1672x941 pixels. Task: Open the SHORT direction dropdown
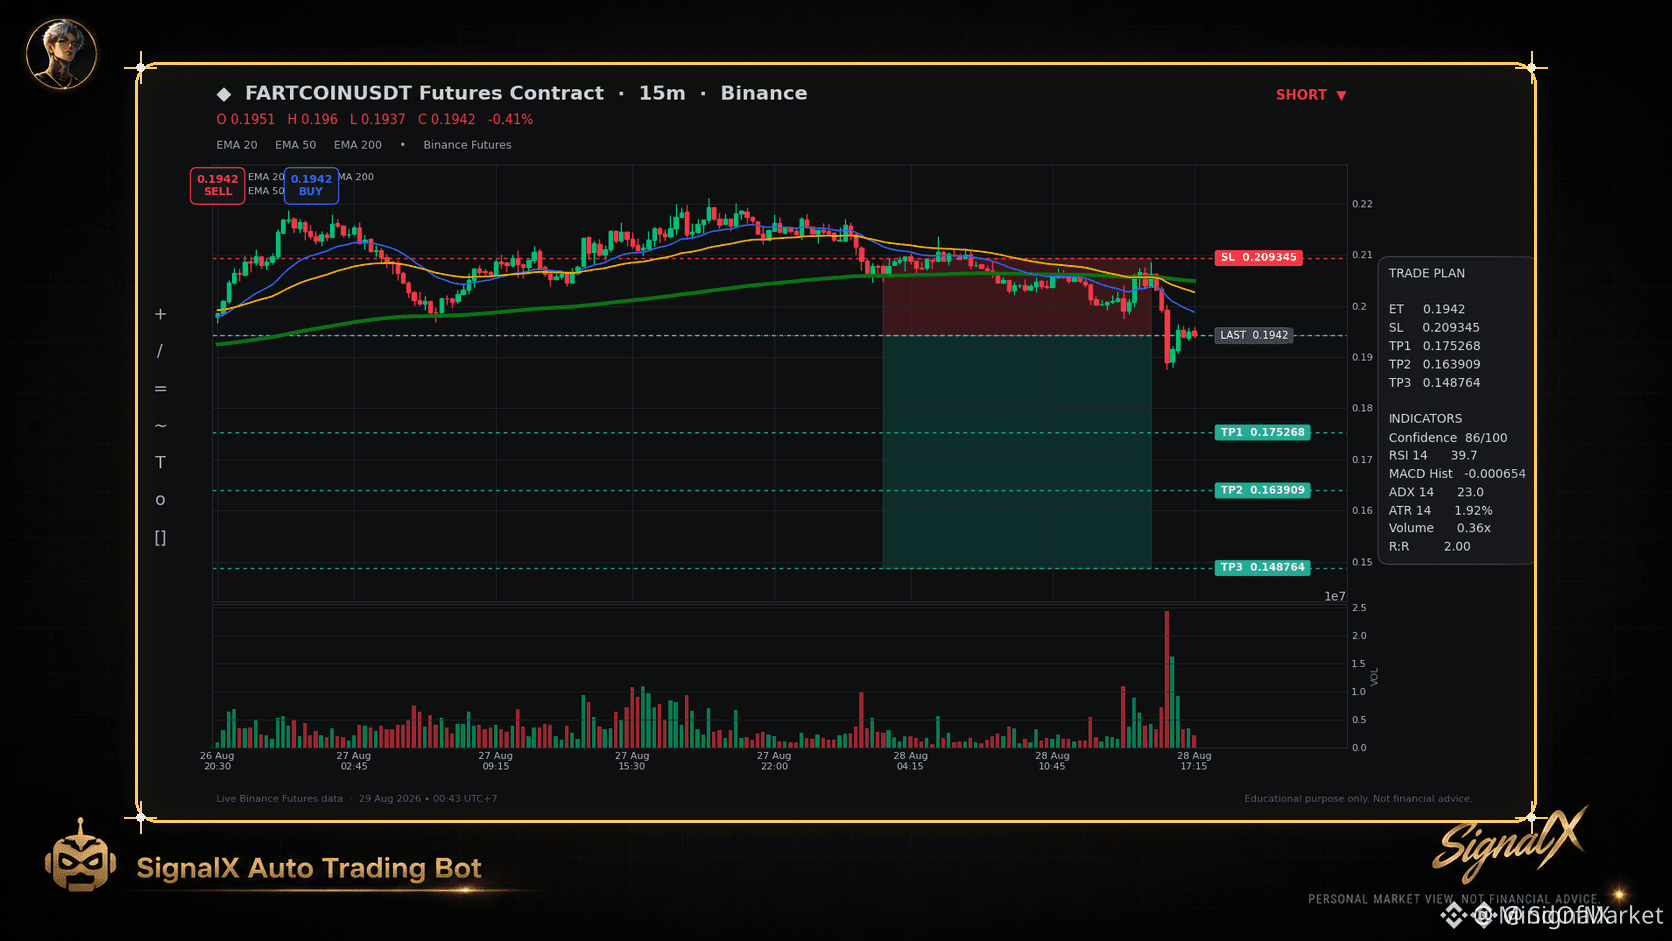(x=1311, y=95)
